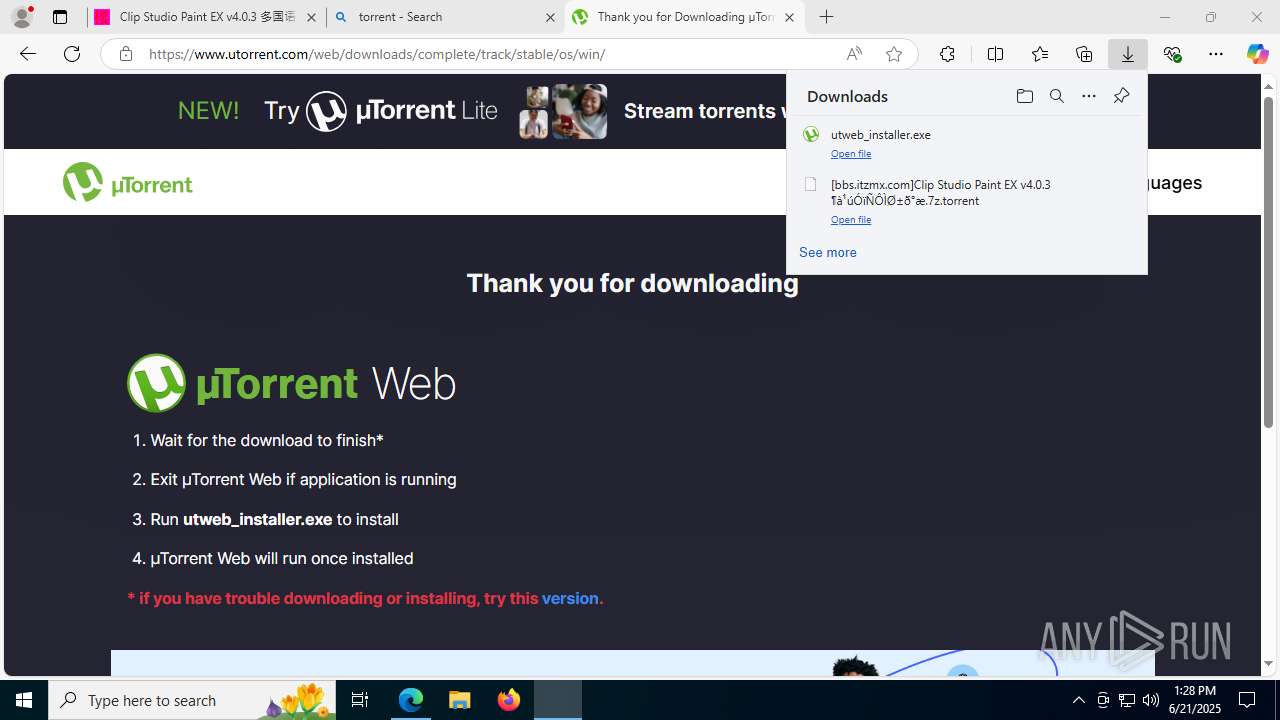View site information lock icon
This screenshot has height=720, width=1280.
point(125,54)
